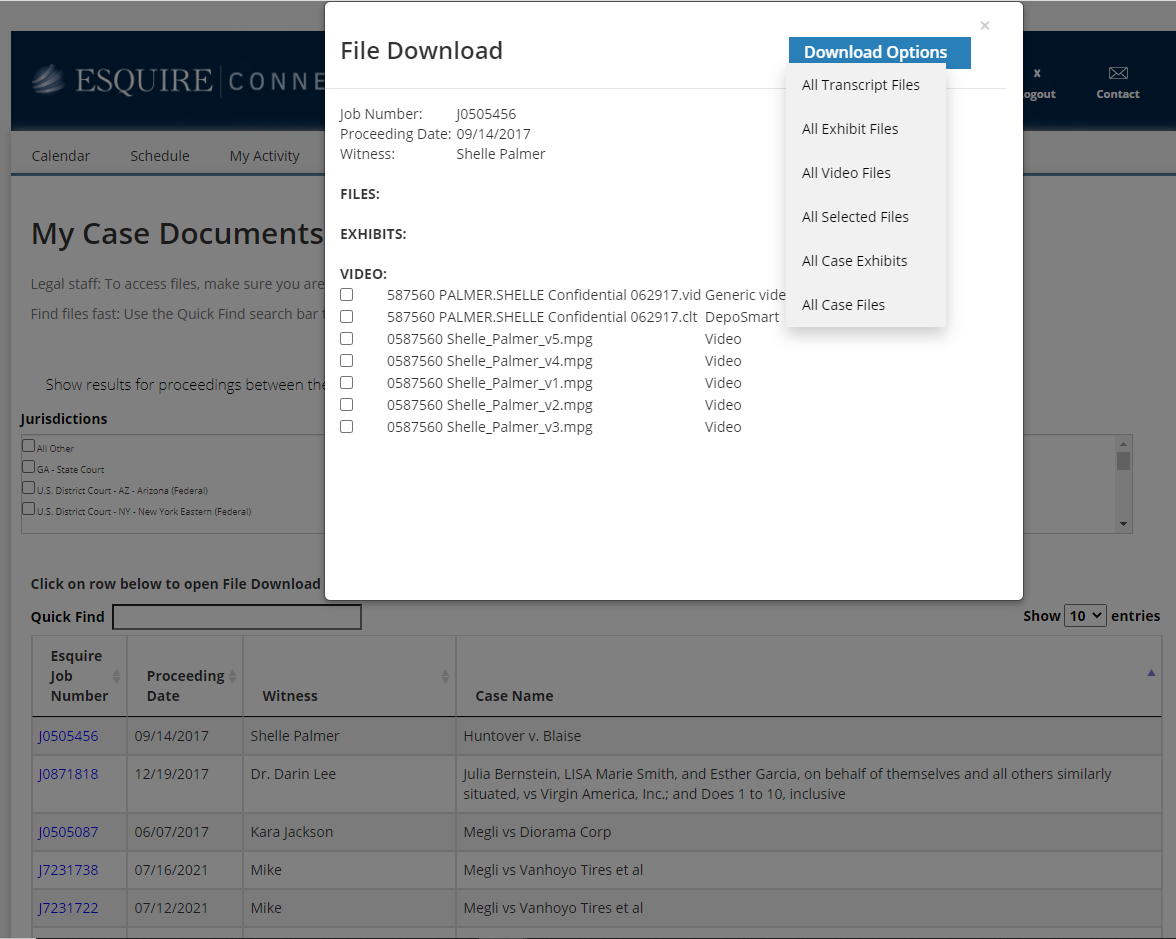Check the Shelle_Palmer_v5.mpg video checkbox
Image resolution: width=1176 pixels, height=939 pixels.
pos(347,339)
